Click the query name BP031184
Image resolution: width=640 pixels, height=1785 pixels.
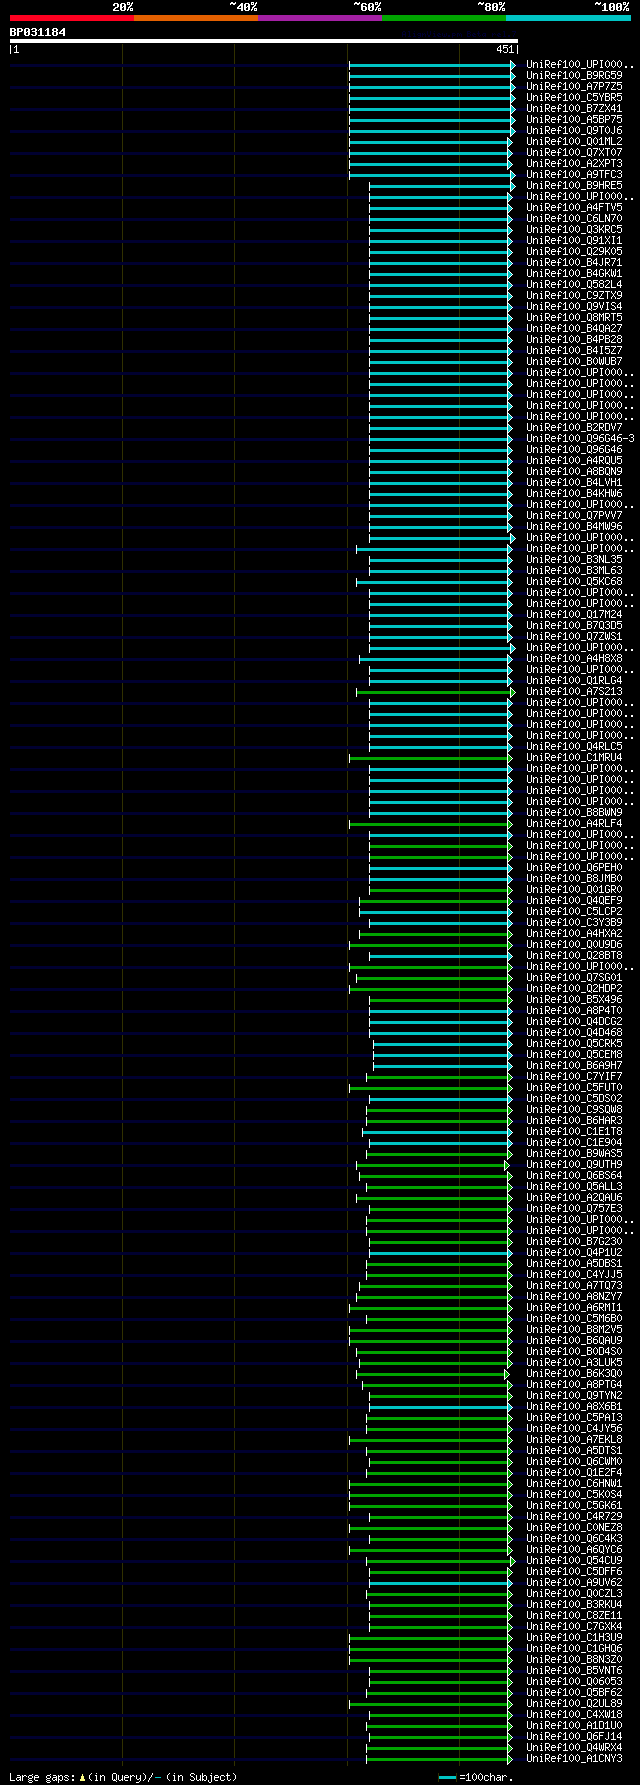click(38, 32)
